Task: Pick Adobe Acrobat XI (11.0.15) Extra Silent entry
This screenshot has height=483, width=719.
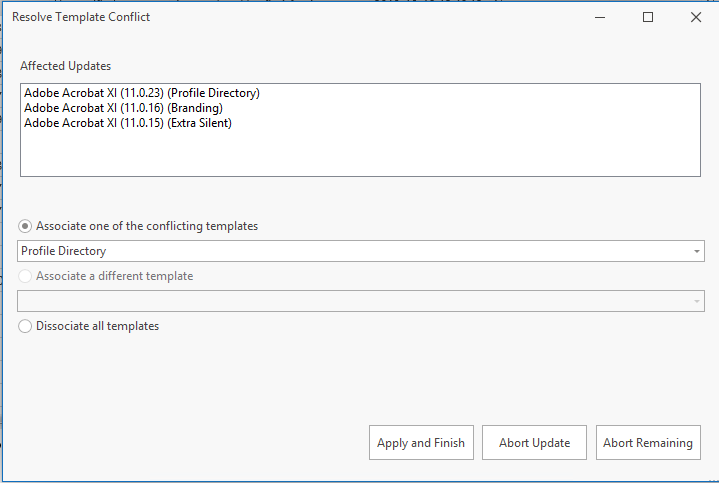Action: click(x=128, y=123)
